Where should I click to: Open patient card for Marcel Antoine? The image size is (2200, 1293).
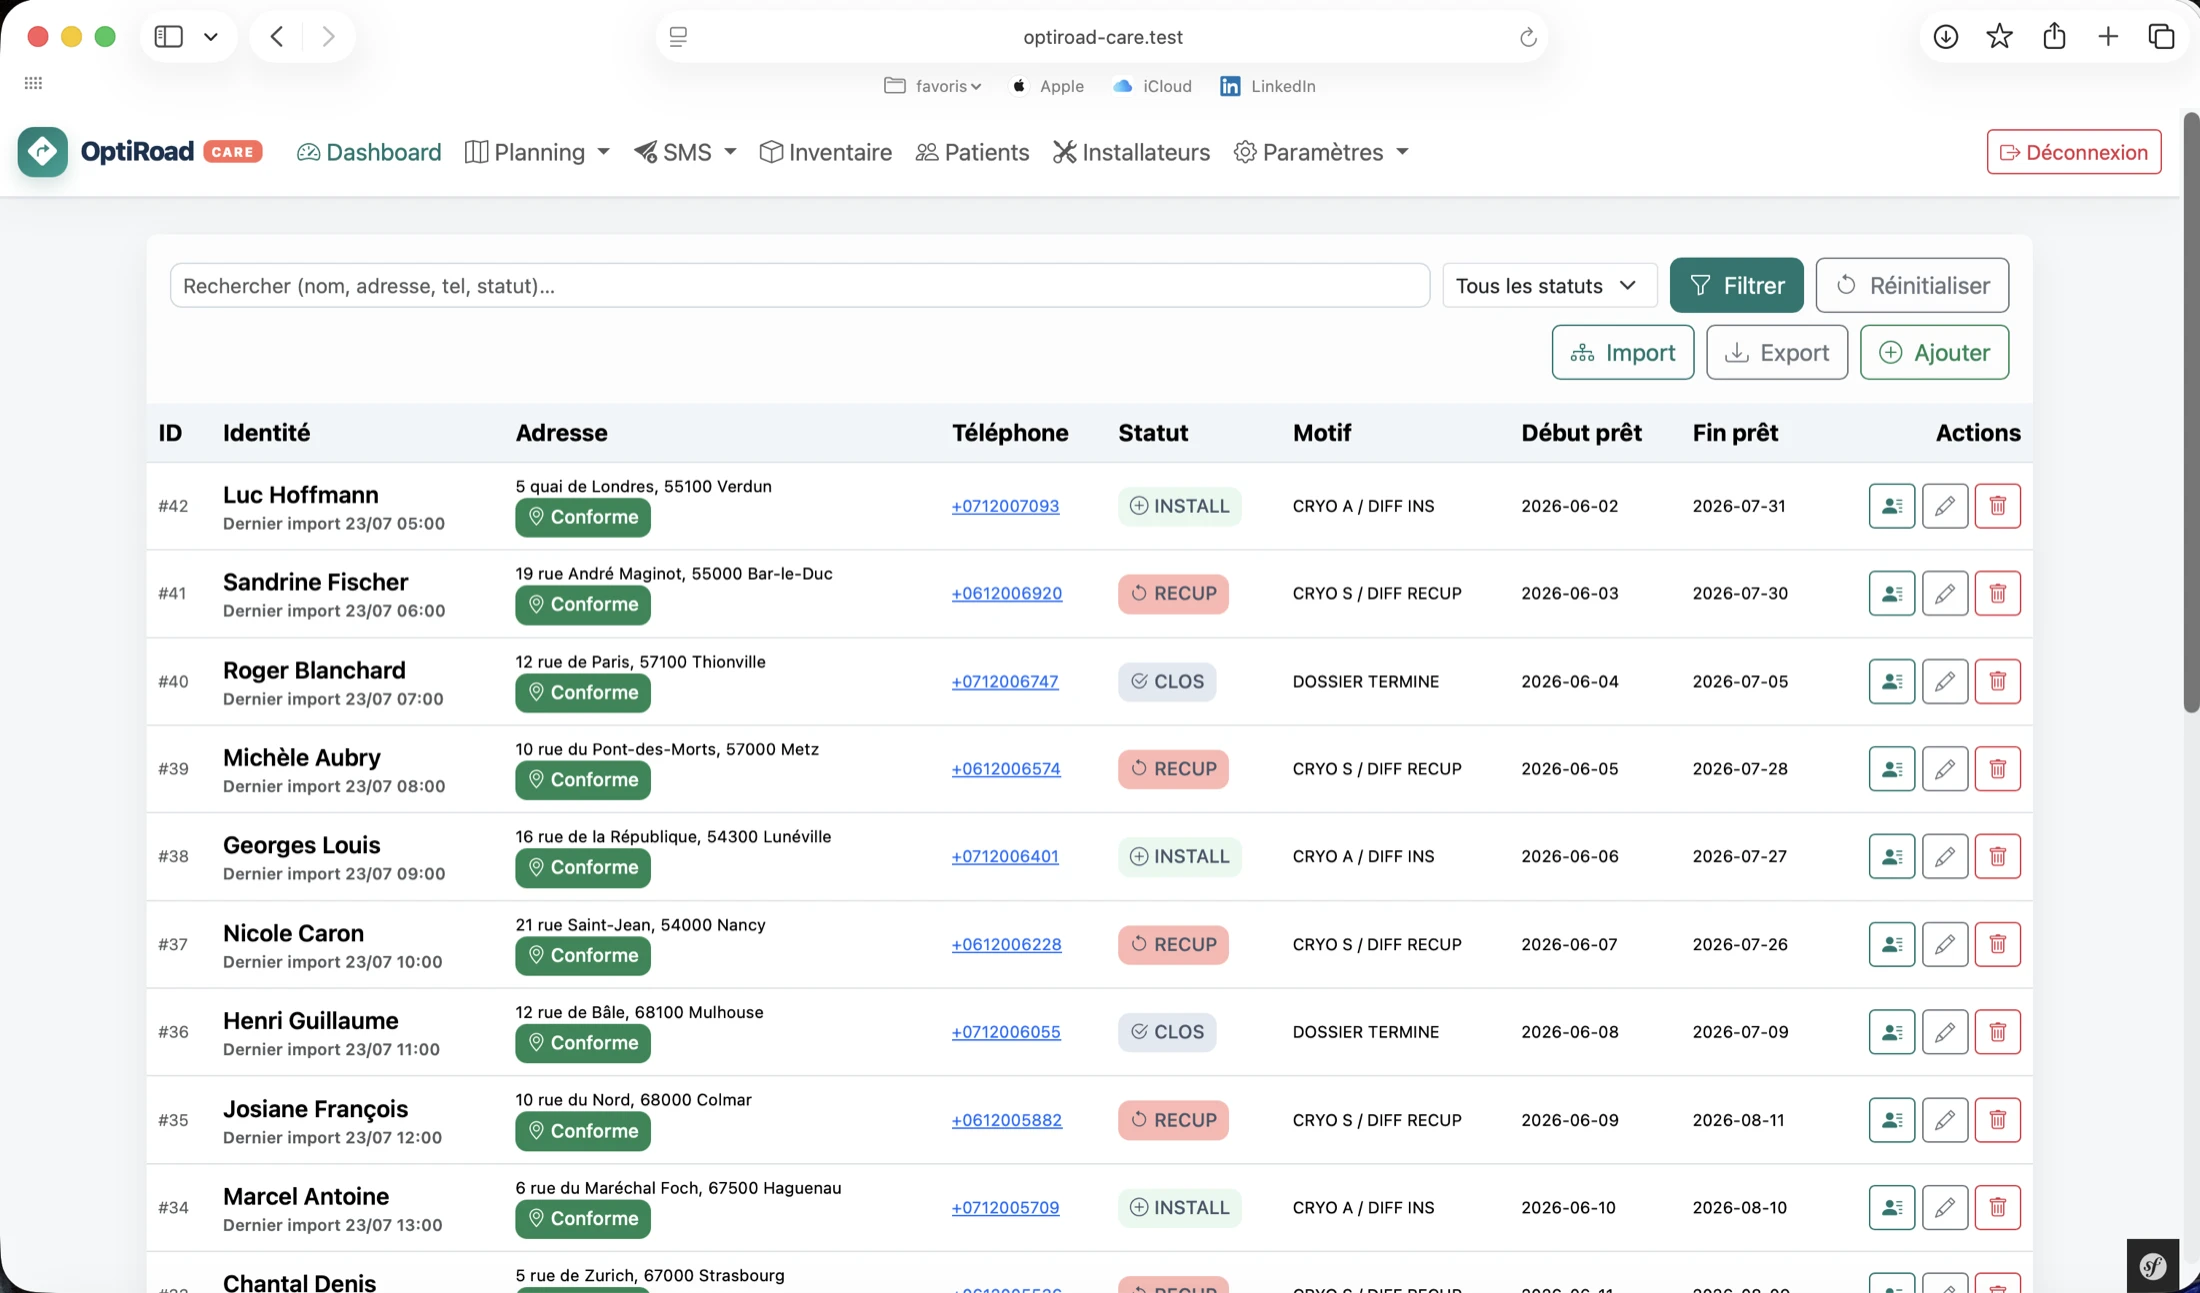click(1891, 1208)
